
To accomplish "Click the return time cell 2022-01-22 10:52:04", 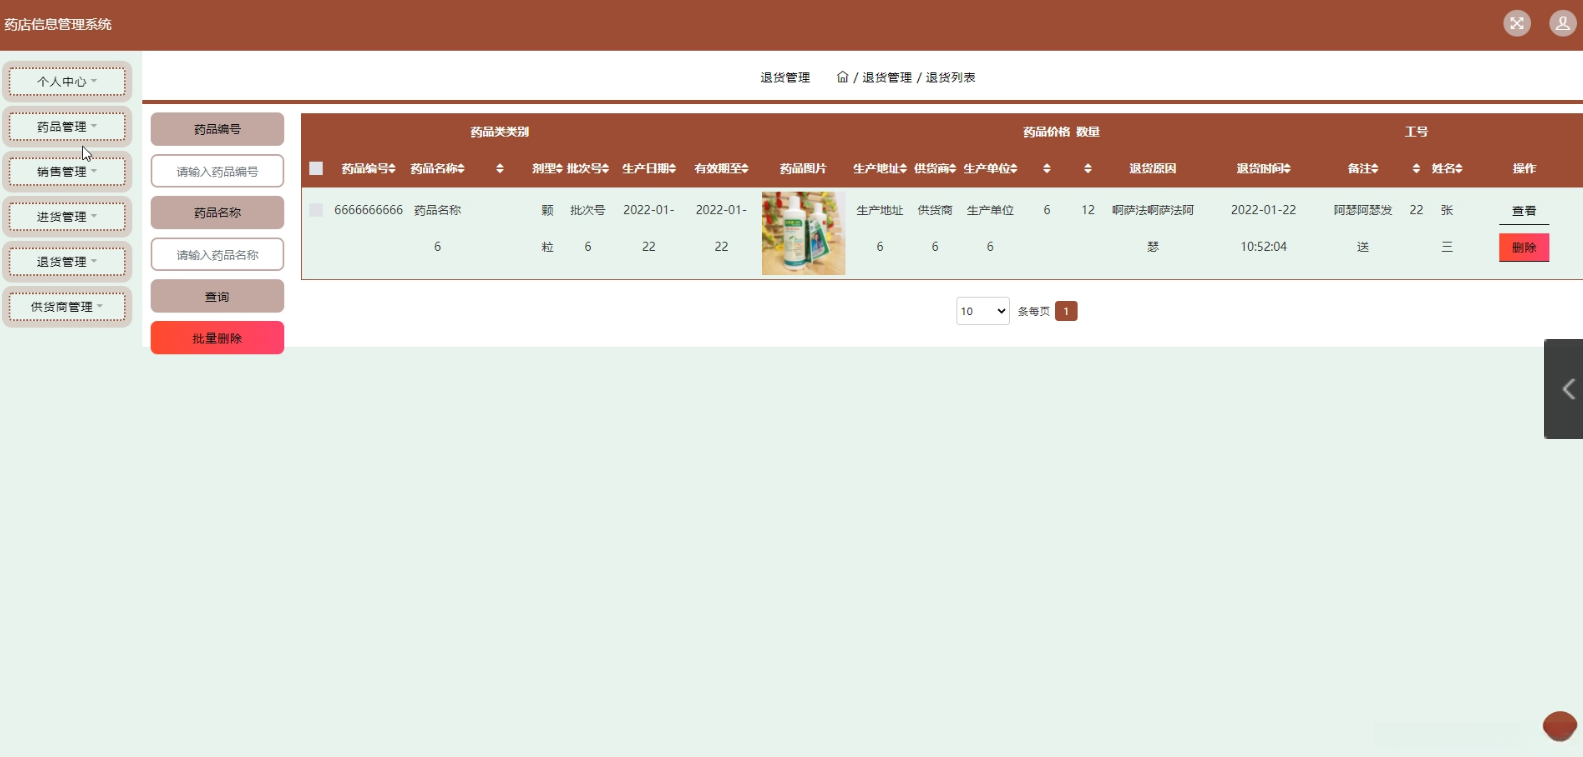I will (1263, 228).
